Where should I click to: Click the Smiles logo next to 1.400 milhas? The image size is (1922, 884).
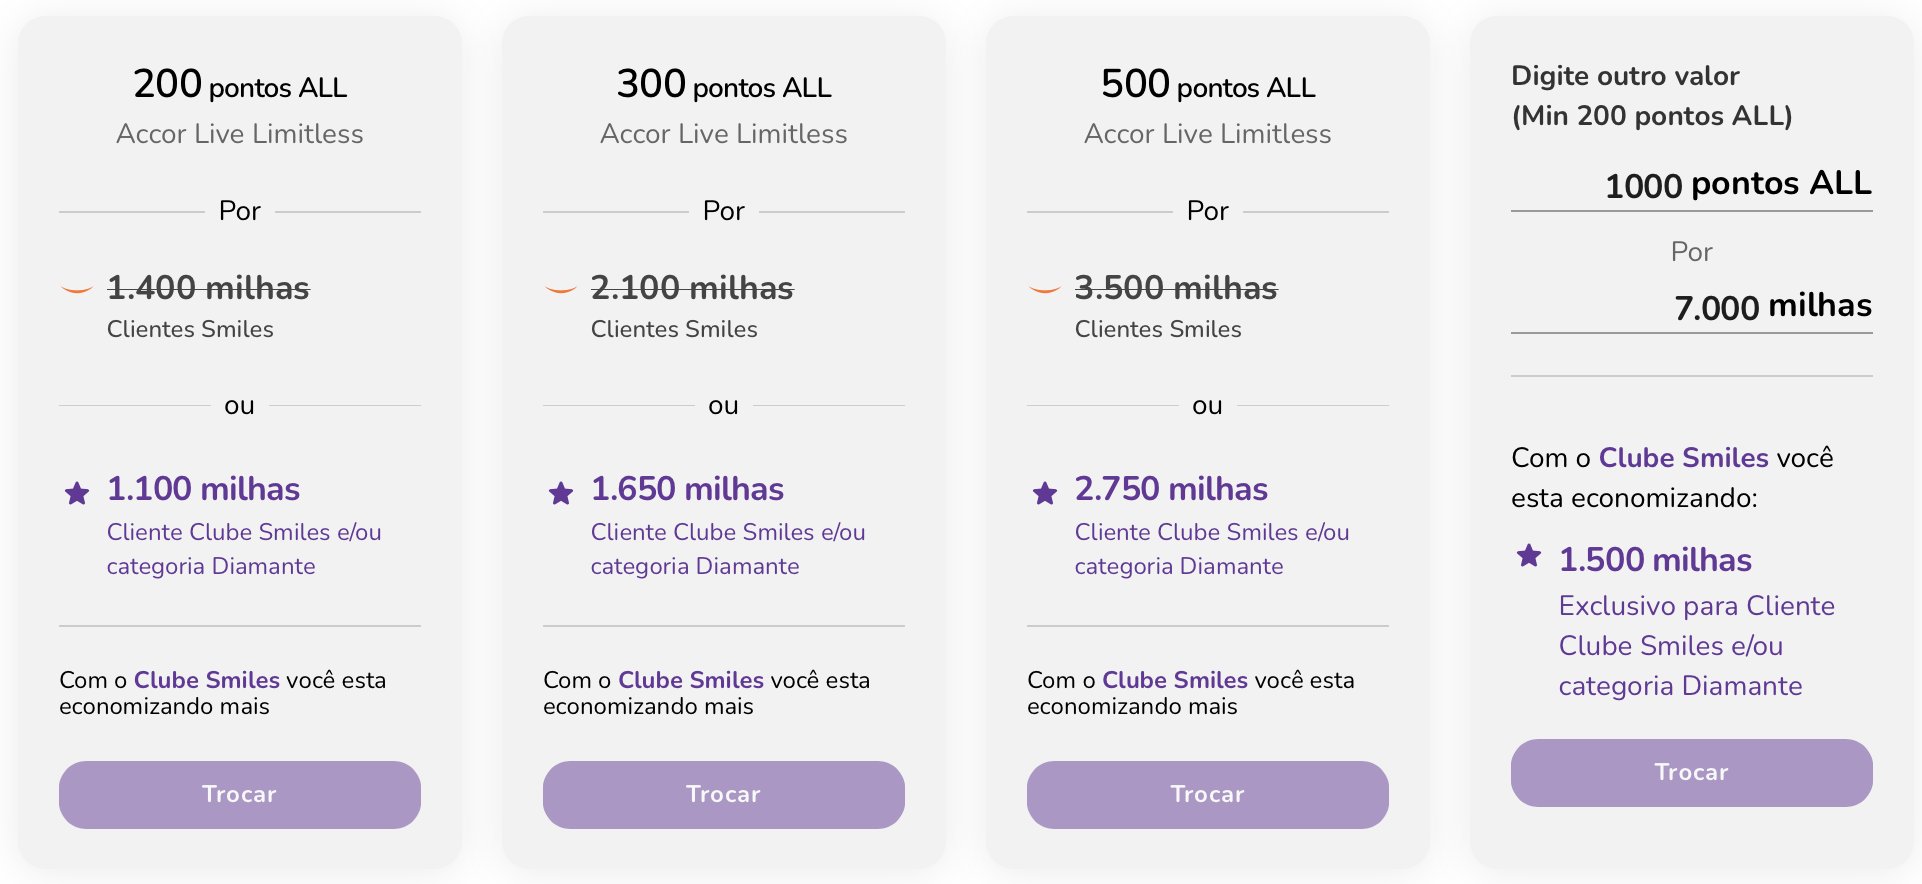click(x=77, y=289)
